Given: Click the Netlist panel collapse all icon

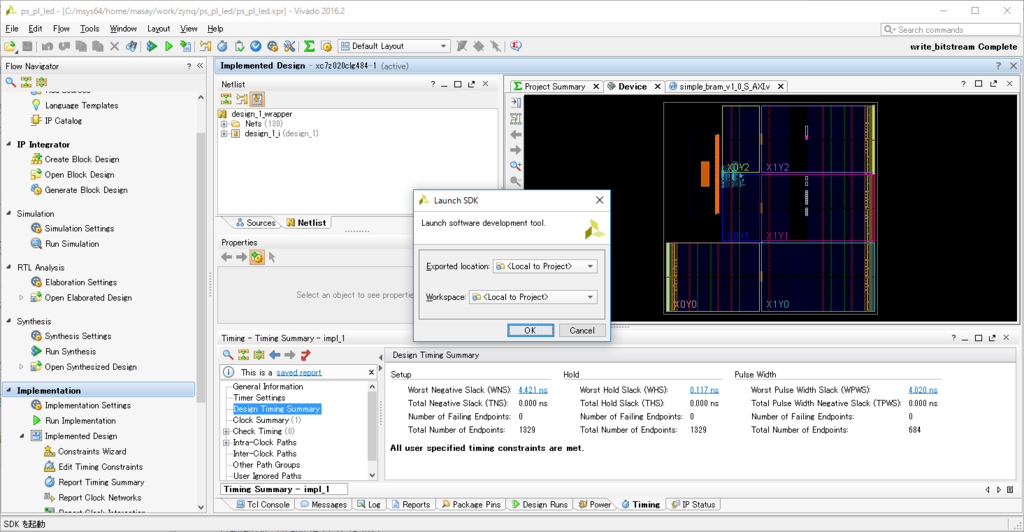Looking at the screenshot, I should click(x=226, y=99).
